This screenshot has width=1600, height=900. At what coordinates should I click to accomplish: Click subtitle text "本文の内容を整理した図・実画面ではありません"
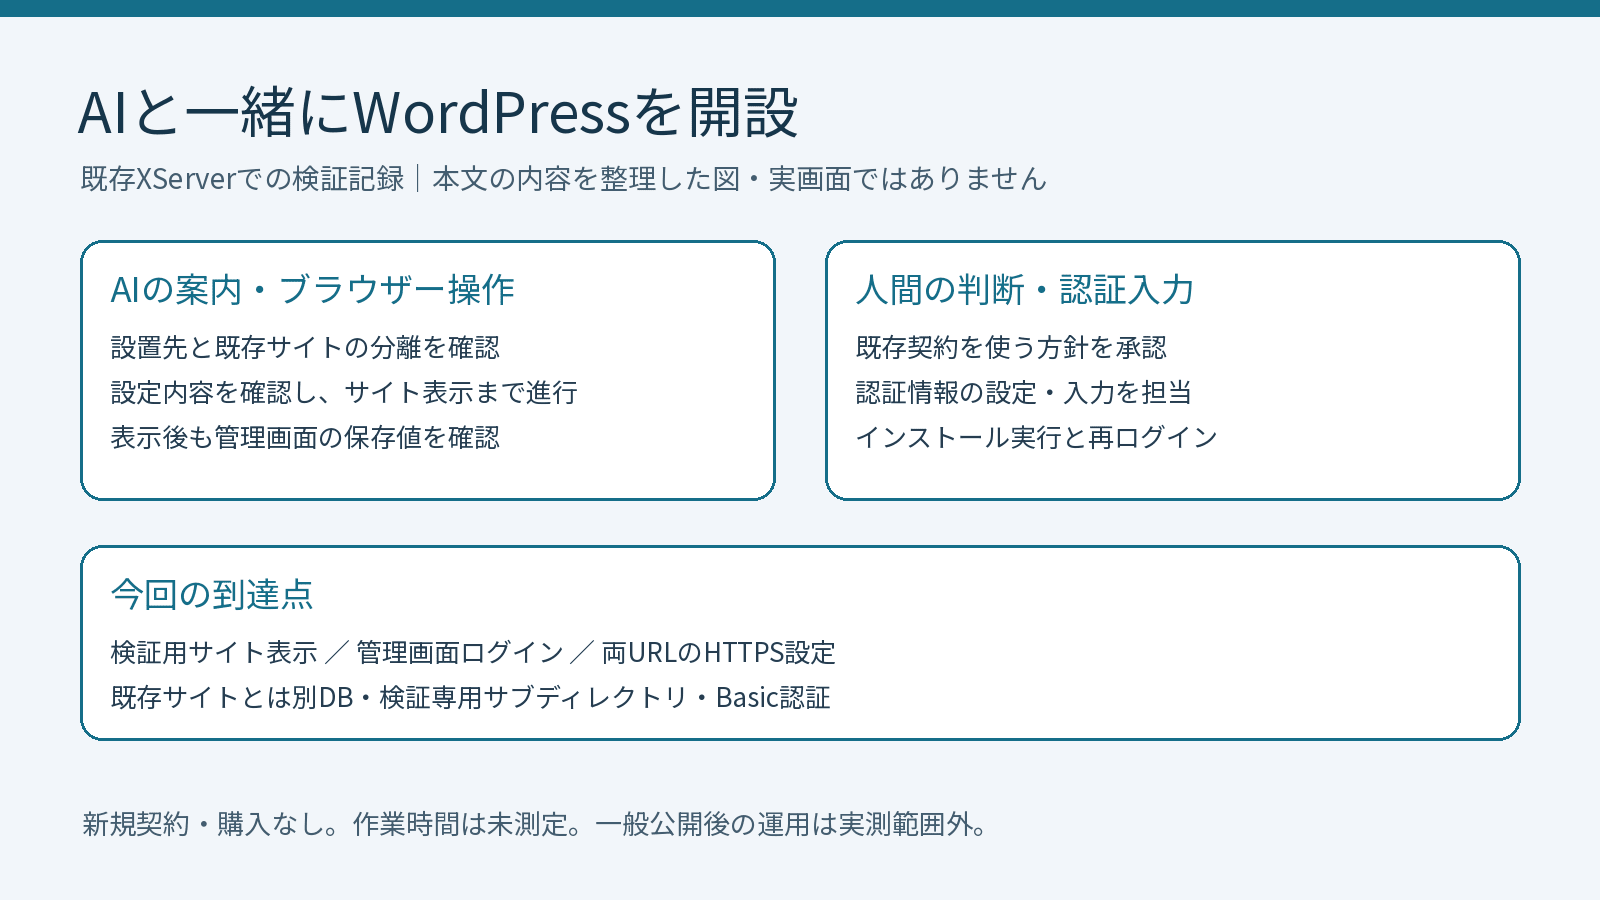(x=739, y=179)
